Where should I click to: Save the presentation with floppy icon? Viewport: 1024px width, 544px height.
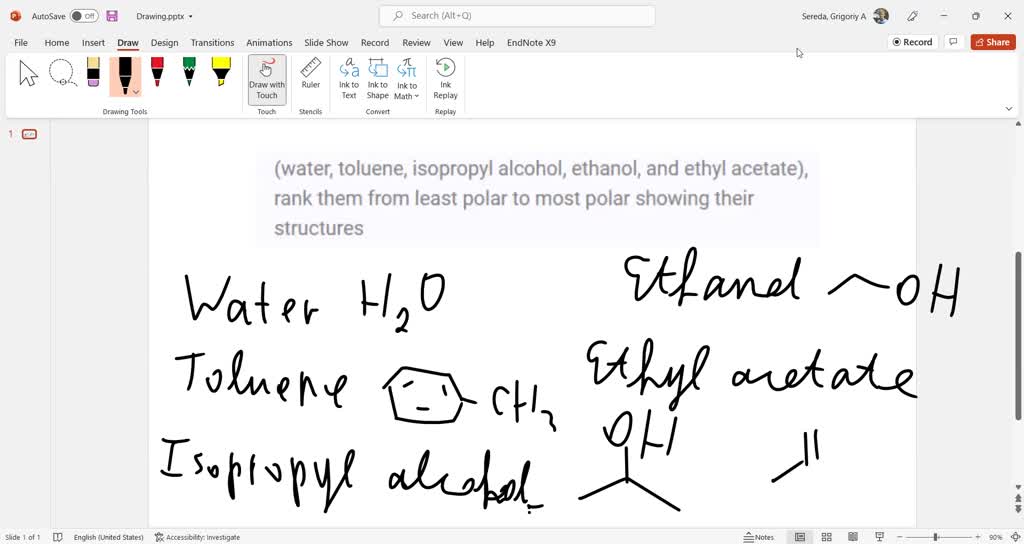coord(112,16)
